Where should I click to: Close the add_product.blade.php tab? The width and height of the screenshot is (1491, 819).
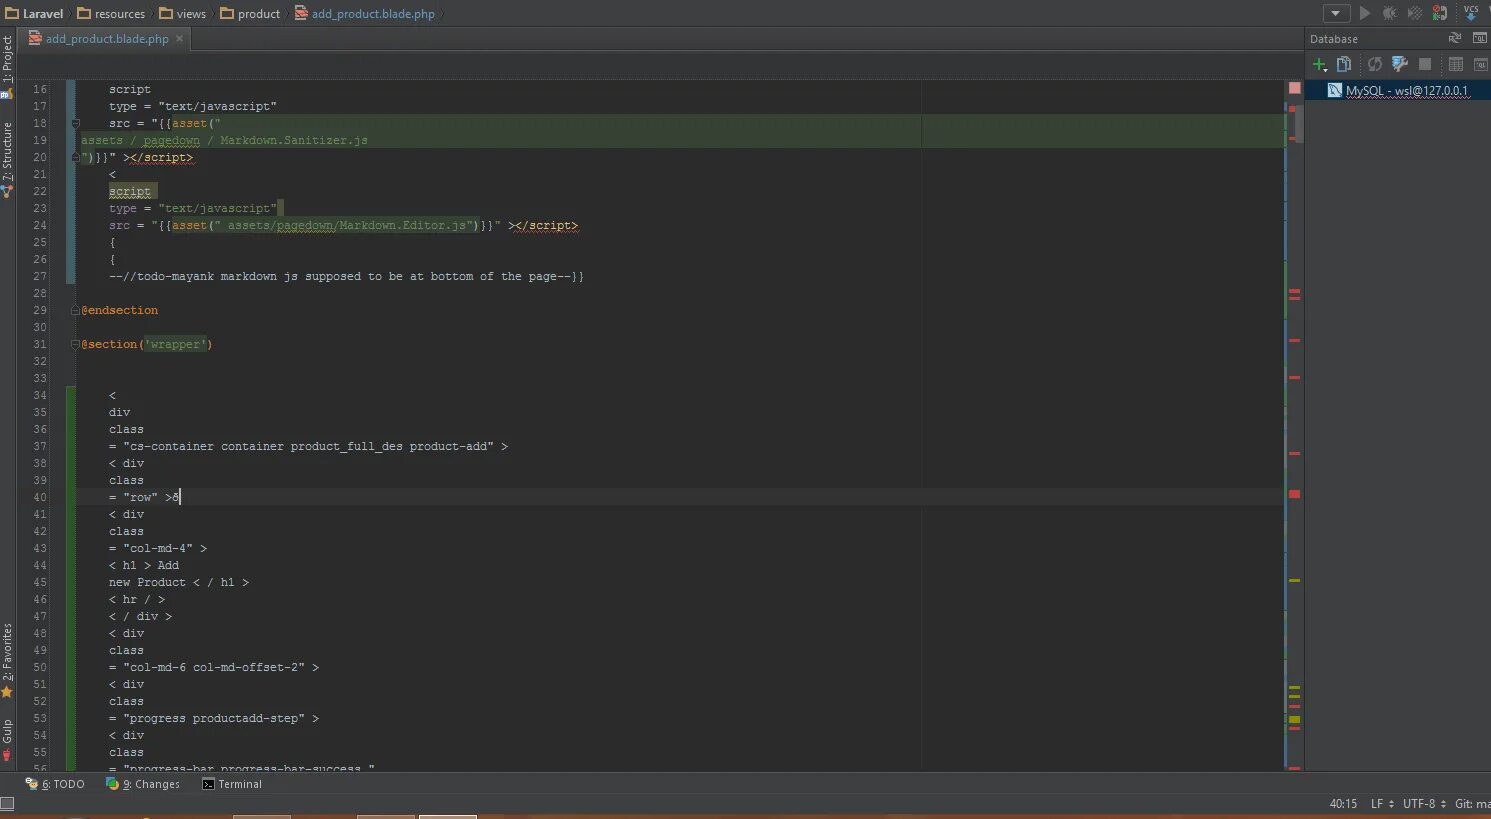tap(180, 39)
